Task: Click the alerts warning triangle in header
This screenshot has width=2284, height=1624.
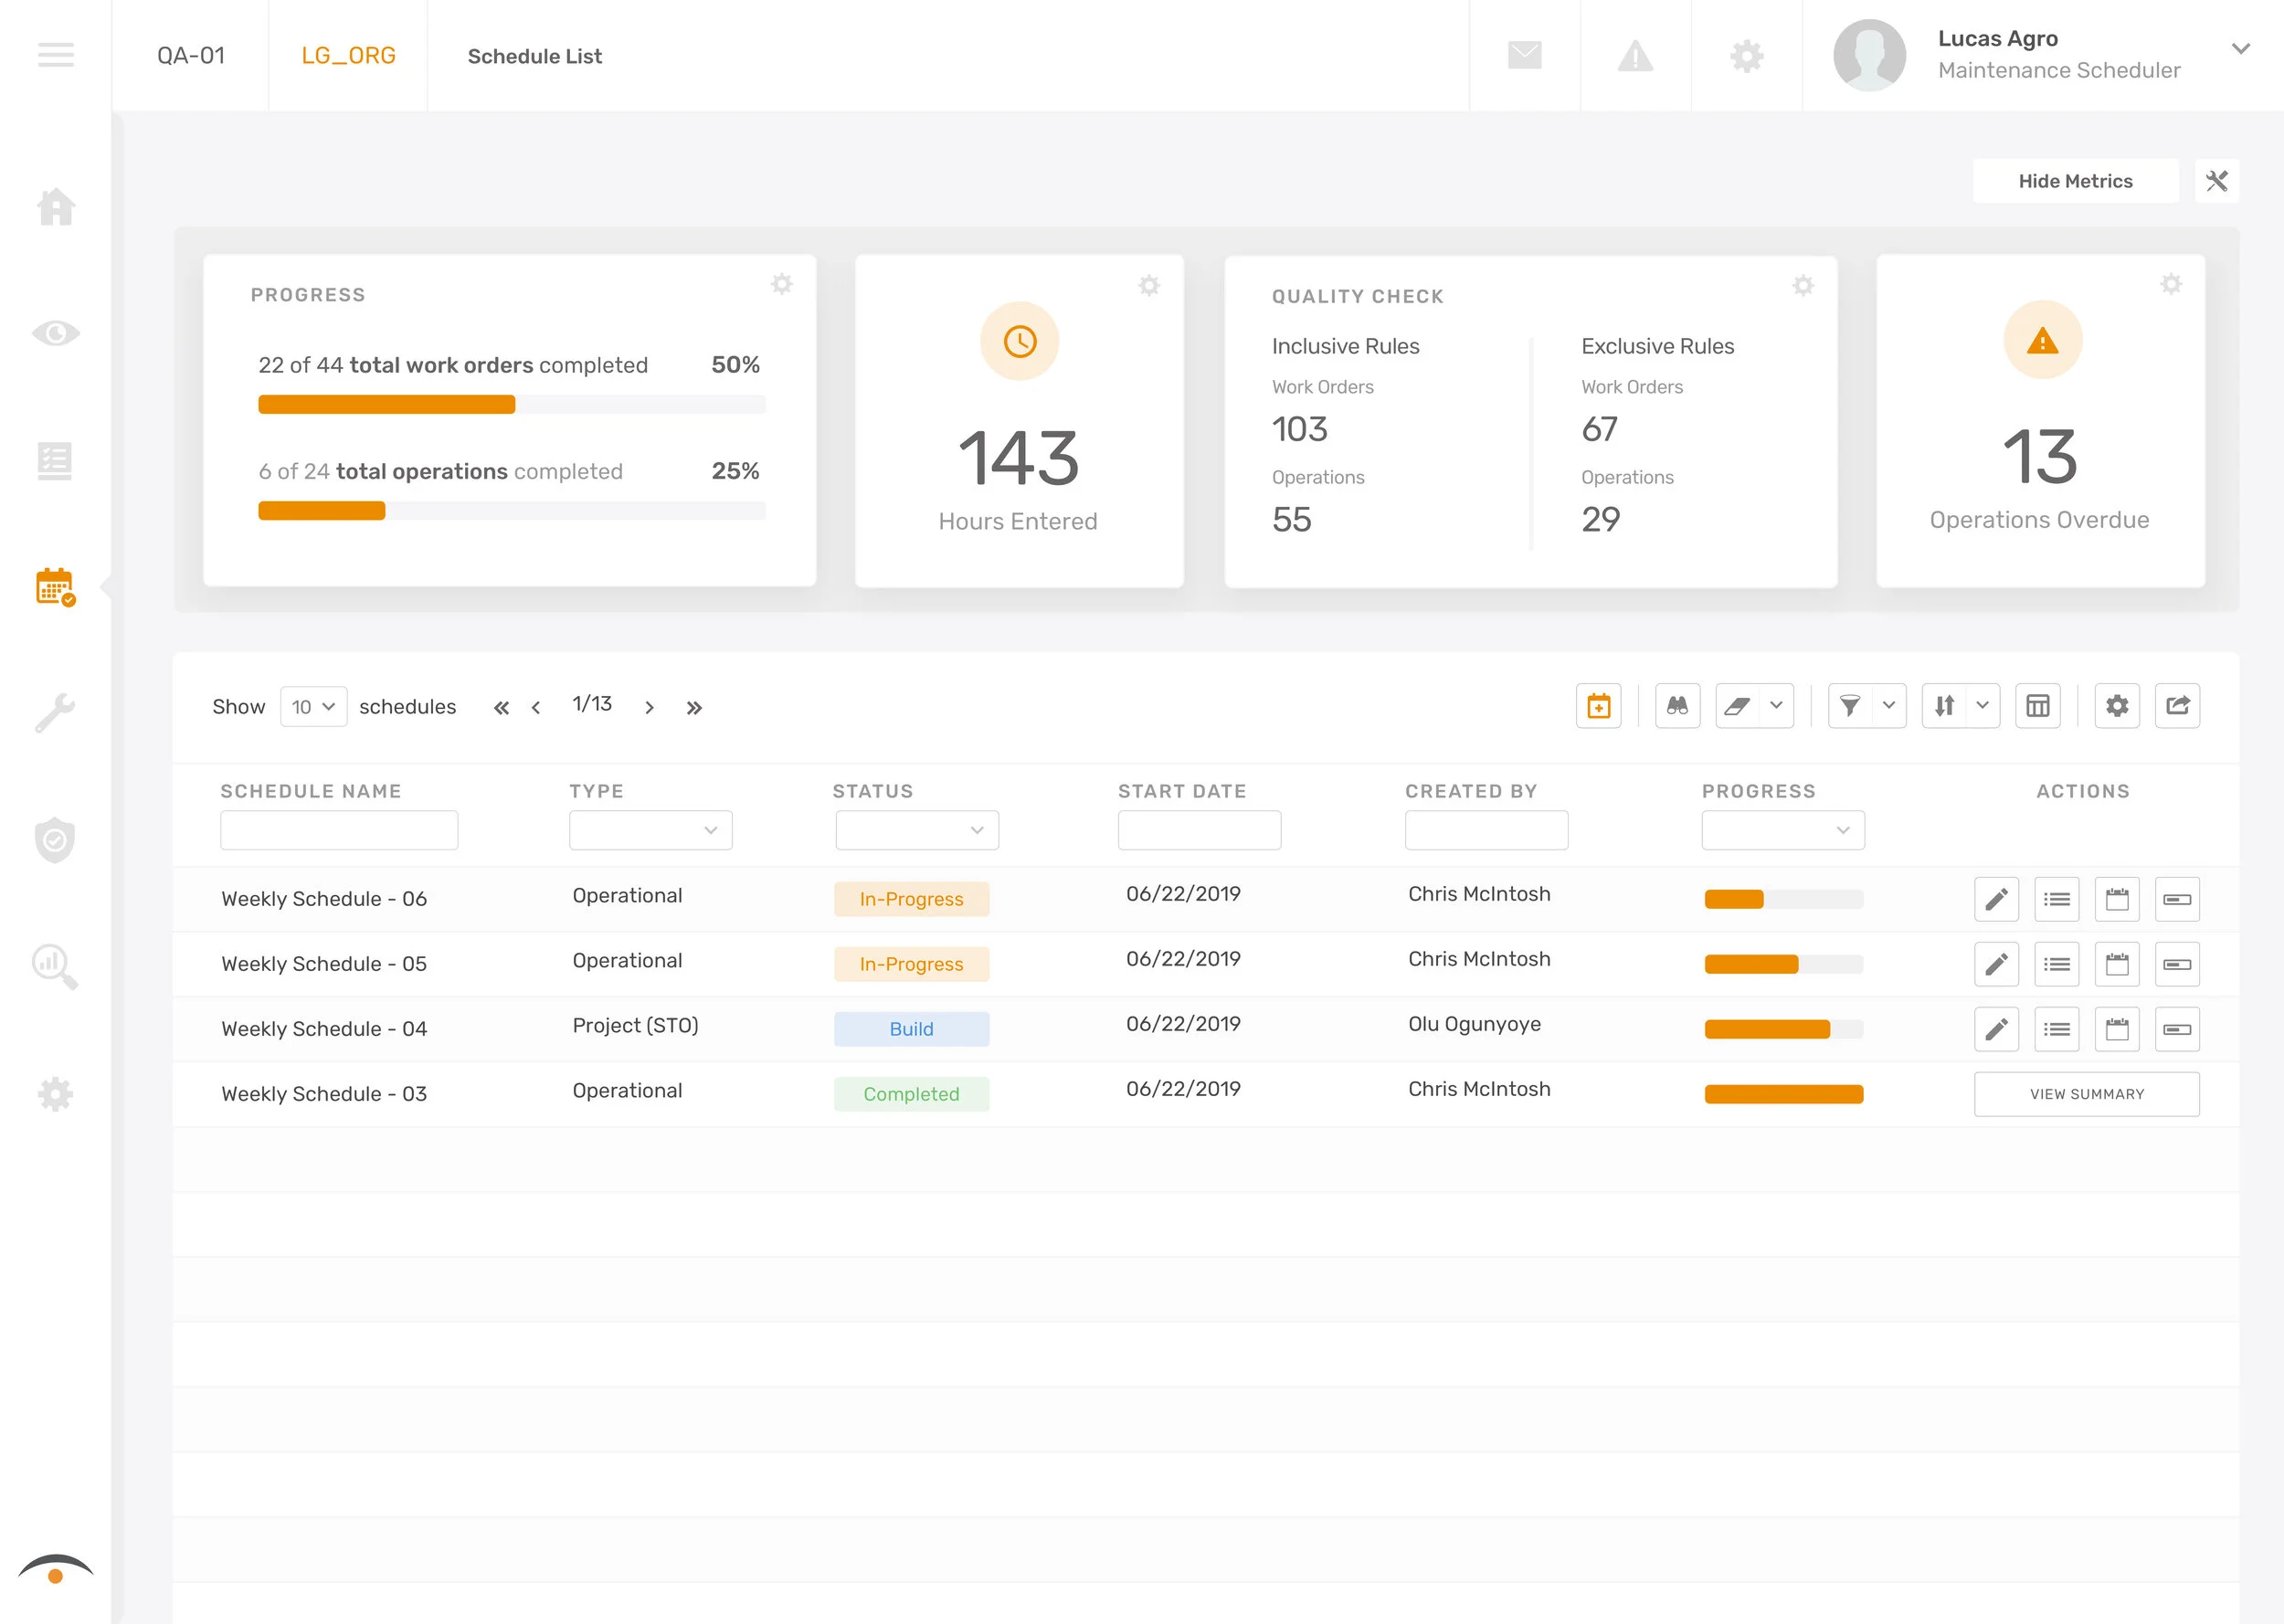Action: [x=1635, y=56]
